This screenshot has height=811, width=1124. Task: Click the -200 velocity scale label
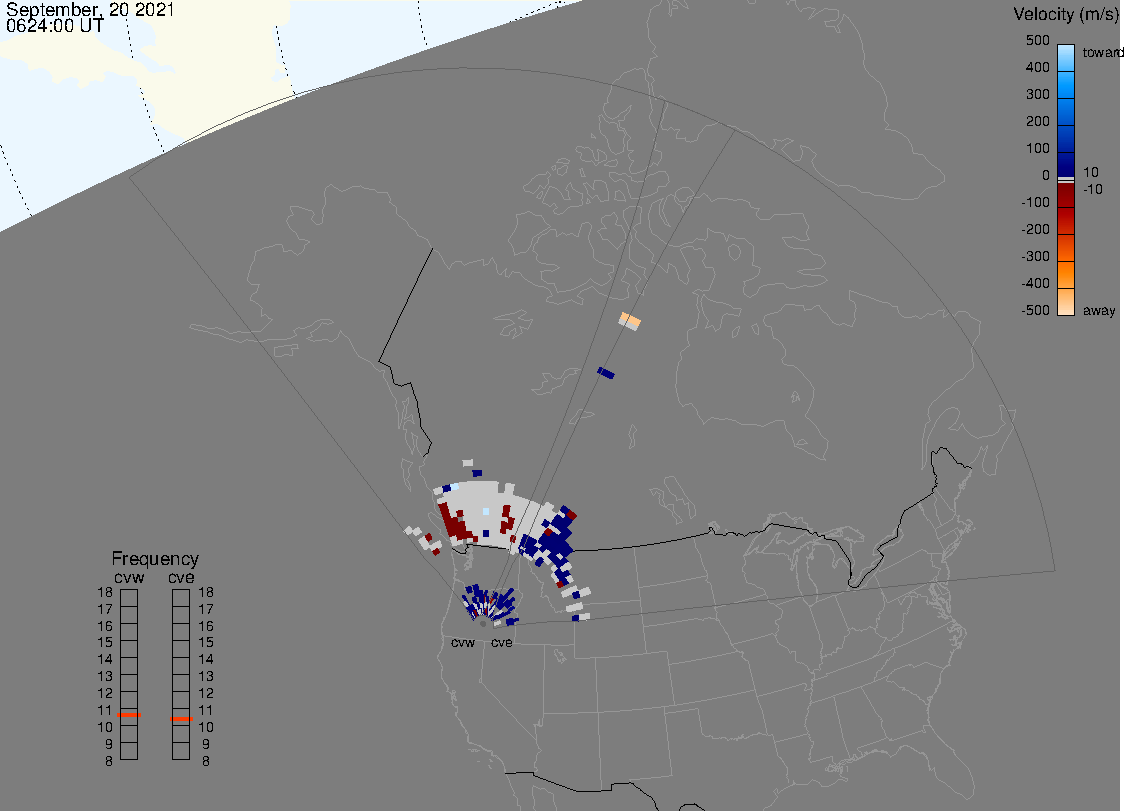click(1035, 229)
